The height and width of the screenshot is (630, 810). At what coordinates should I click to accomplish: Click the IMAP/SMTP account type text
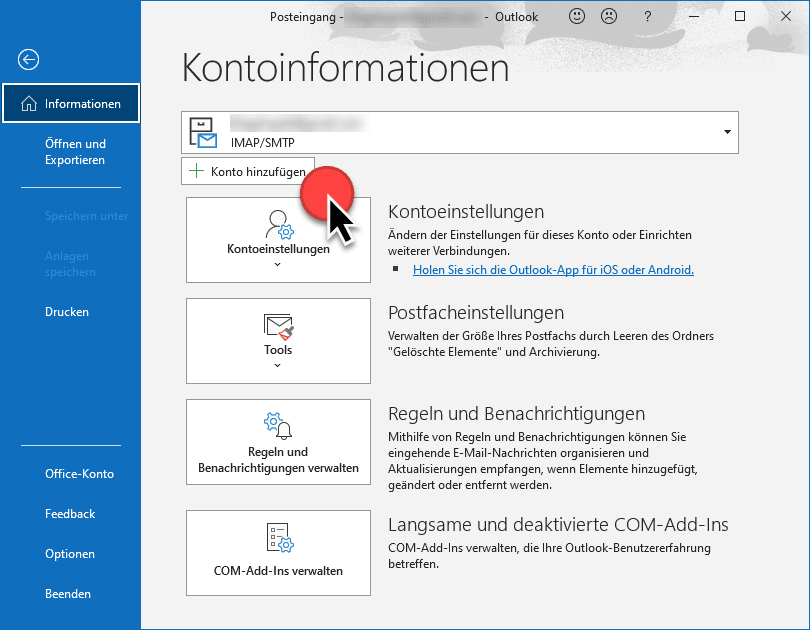pyautogui.click(x=262, y=143)
